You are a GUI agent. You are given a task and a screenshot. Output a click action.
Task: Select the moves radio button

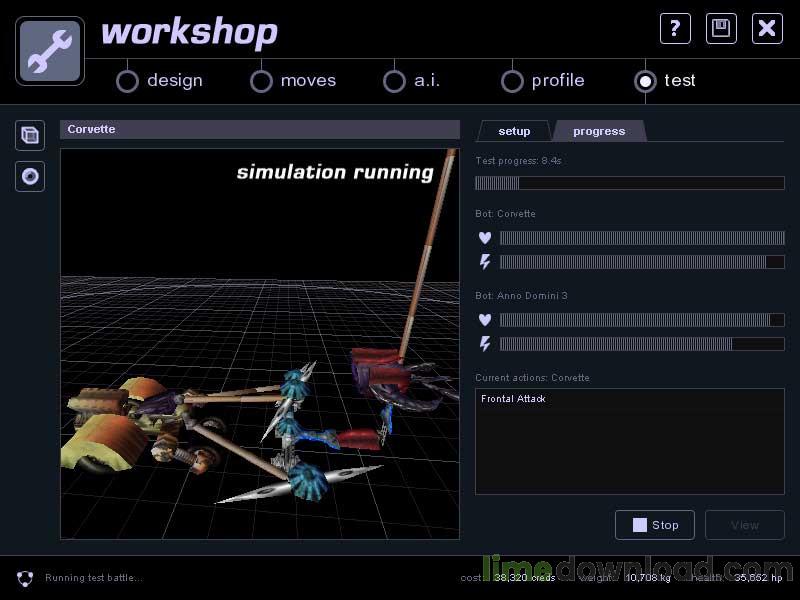(x=261, y=81)
